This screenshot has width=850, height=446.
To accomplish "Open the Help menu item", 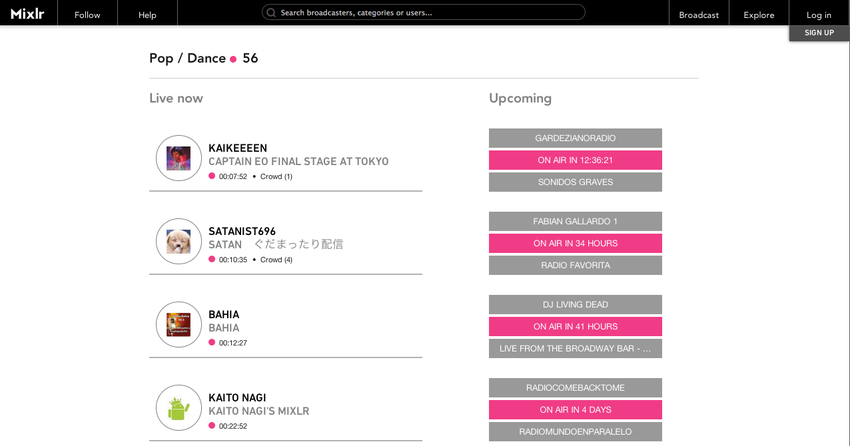I will (147, 15).
